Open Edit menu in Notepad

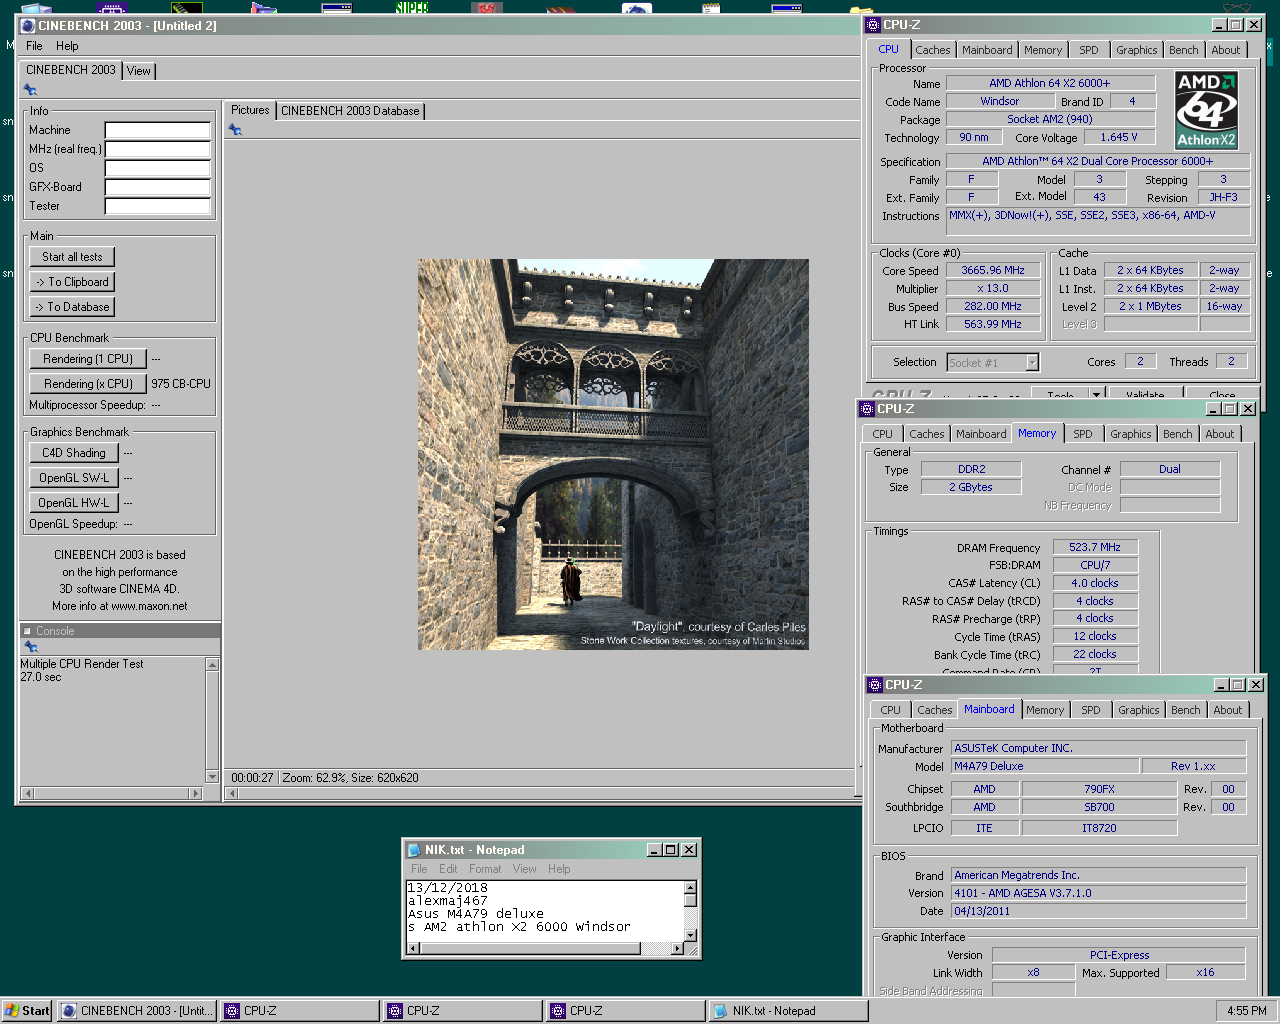pos(448,869)
